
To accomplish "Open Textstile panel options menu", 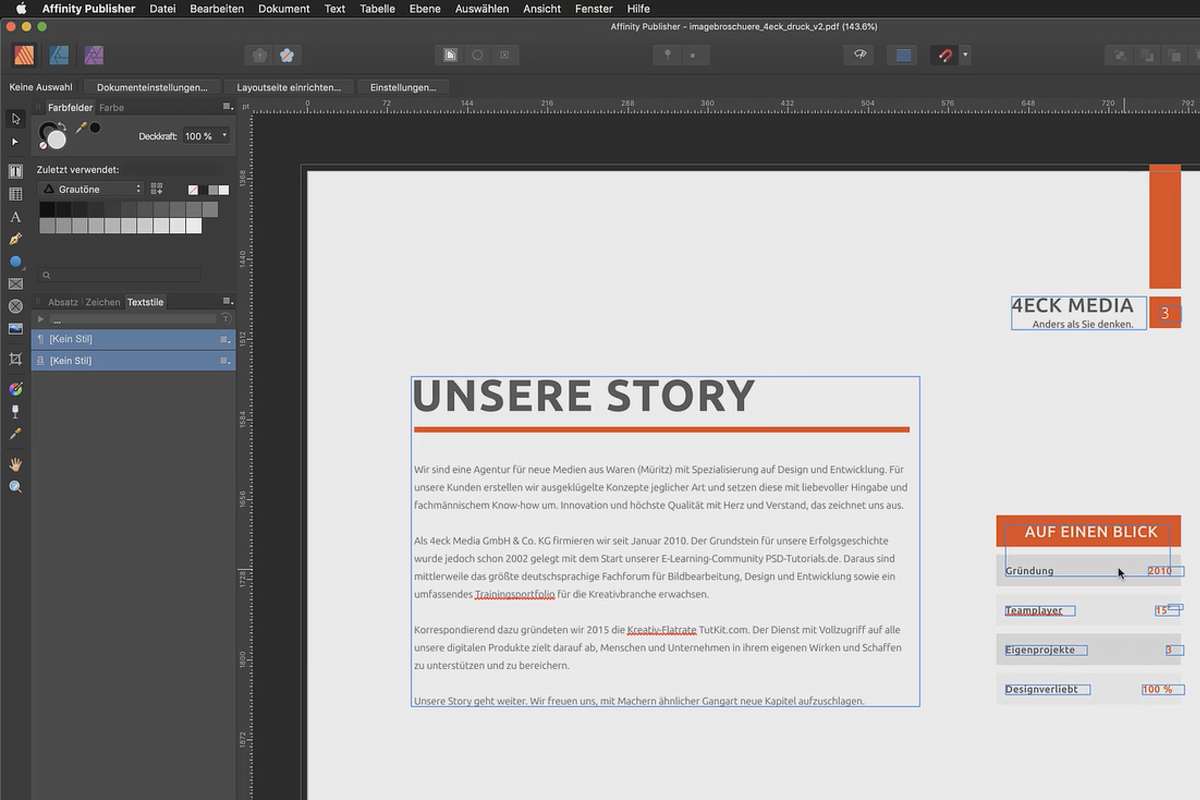I will click(227, 302).
